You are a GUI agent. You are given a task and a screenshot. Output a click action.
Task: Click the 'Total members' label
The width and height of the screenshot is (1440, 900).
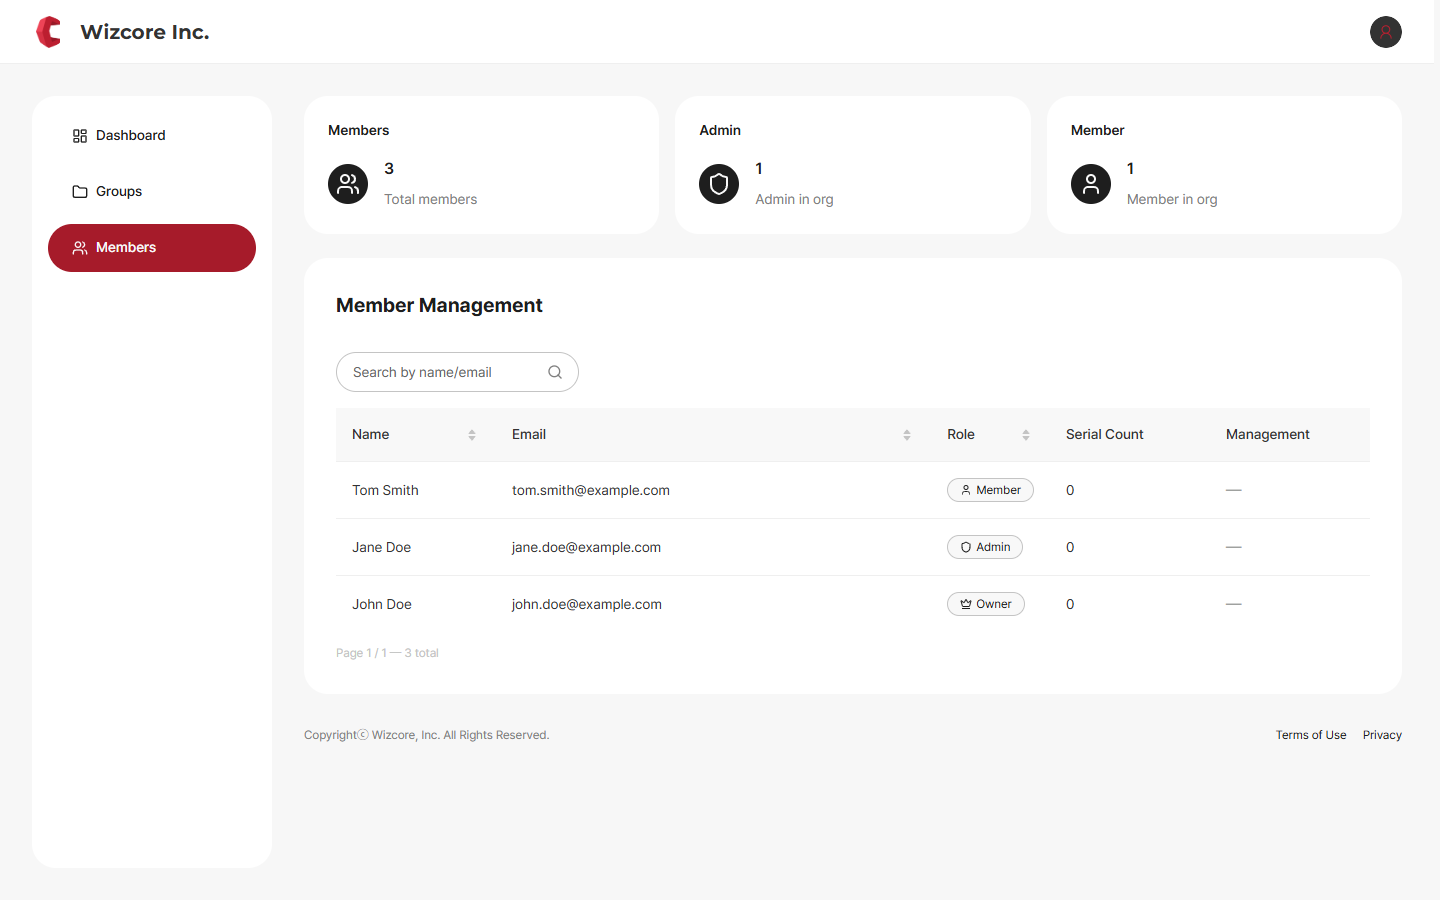[431, 199]
